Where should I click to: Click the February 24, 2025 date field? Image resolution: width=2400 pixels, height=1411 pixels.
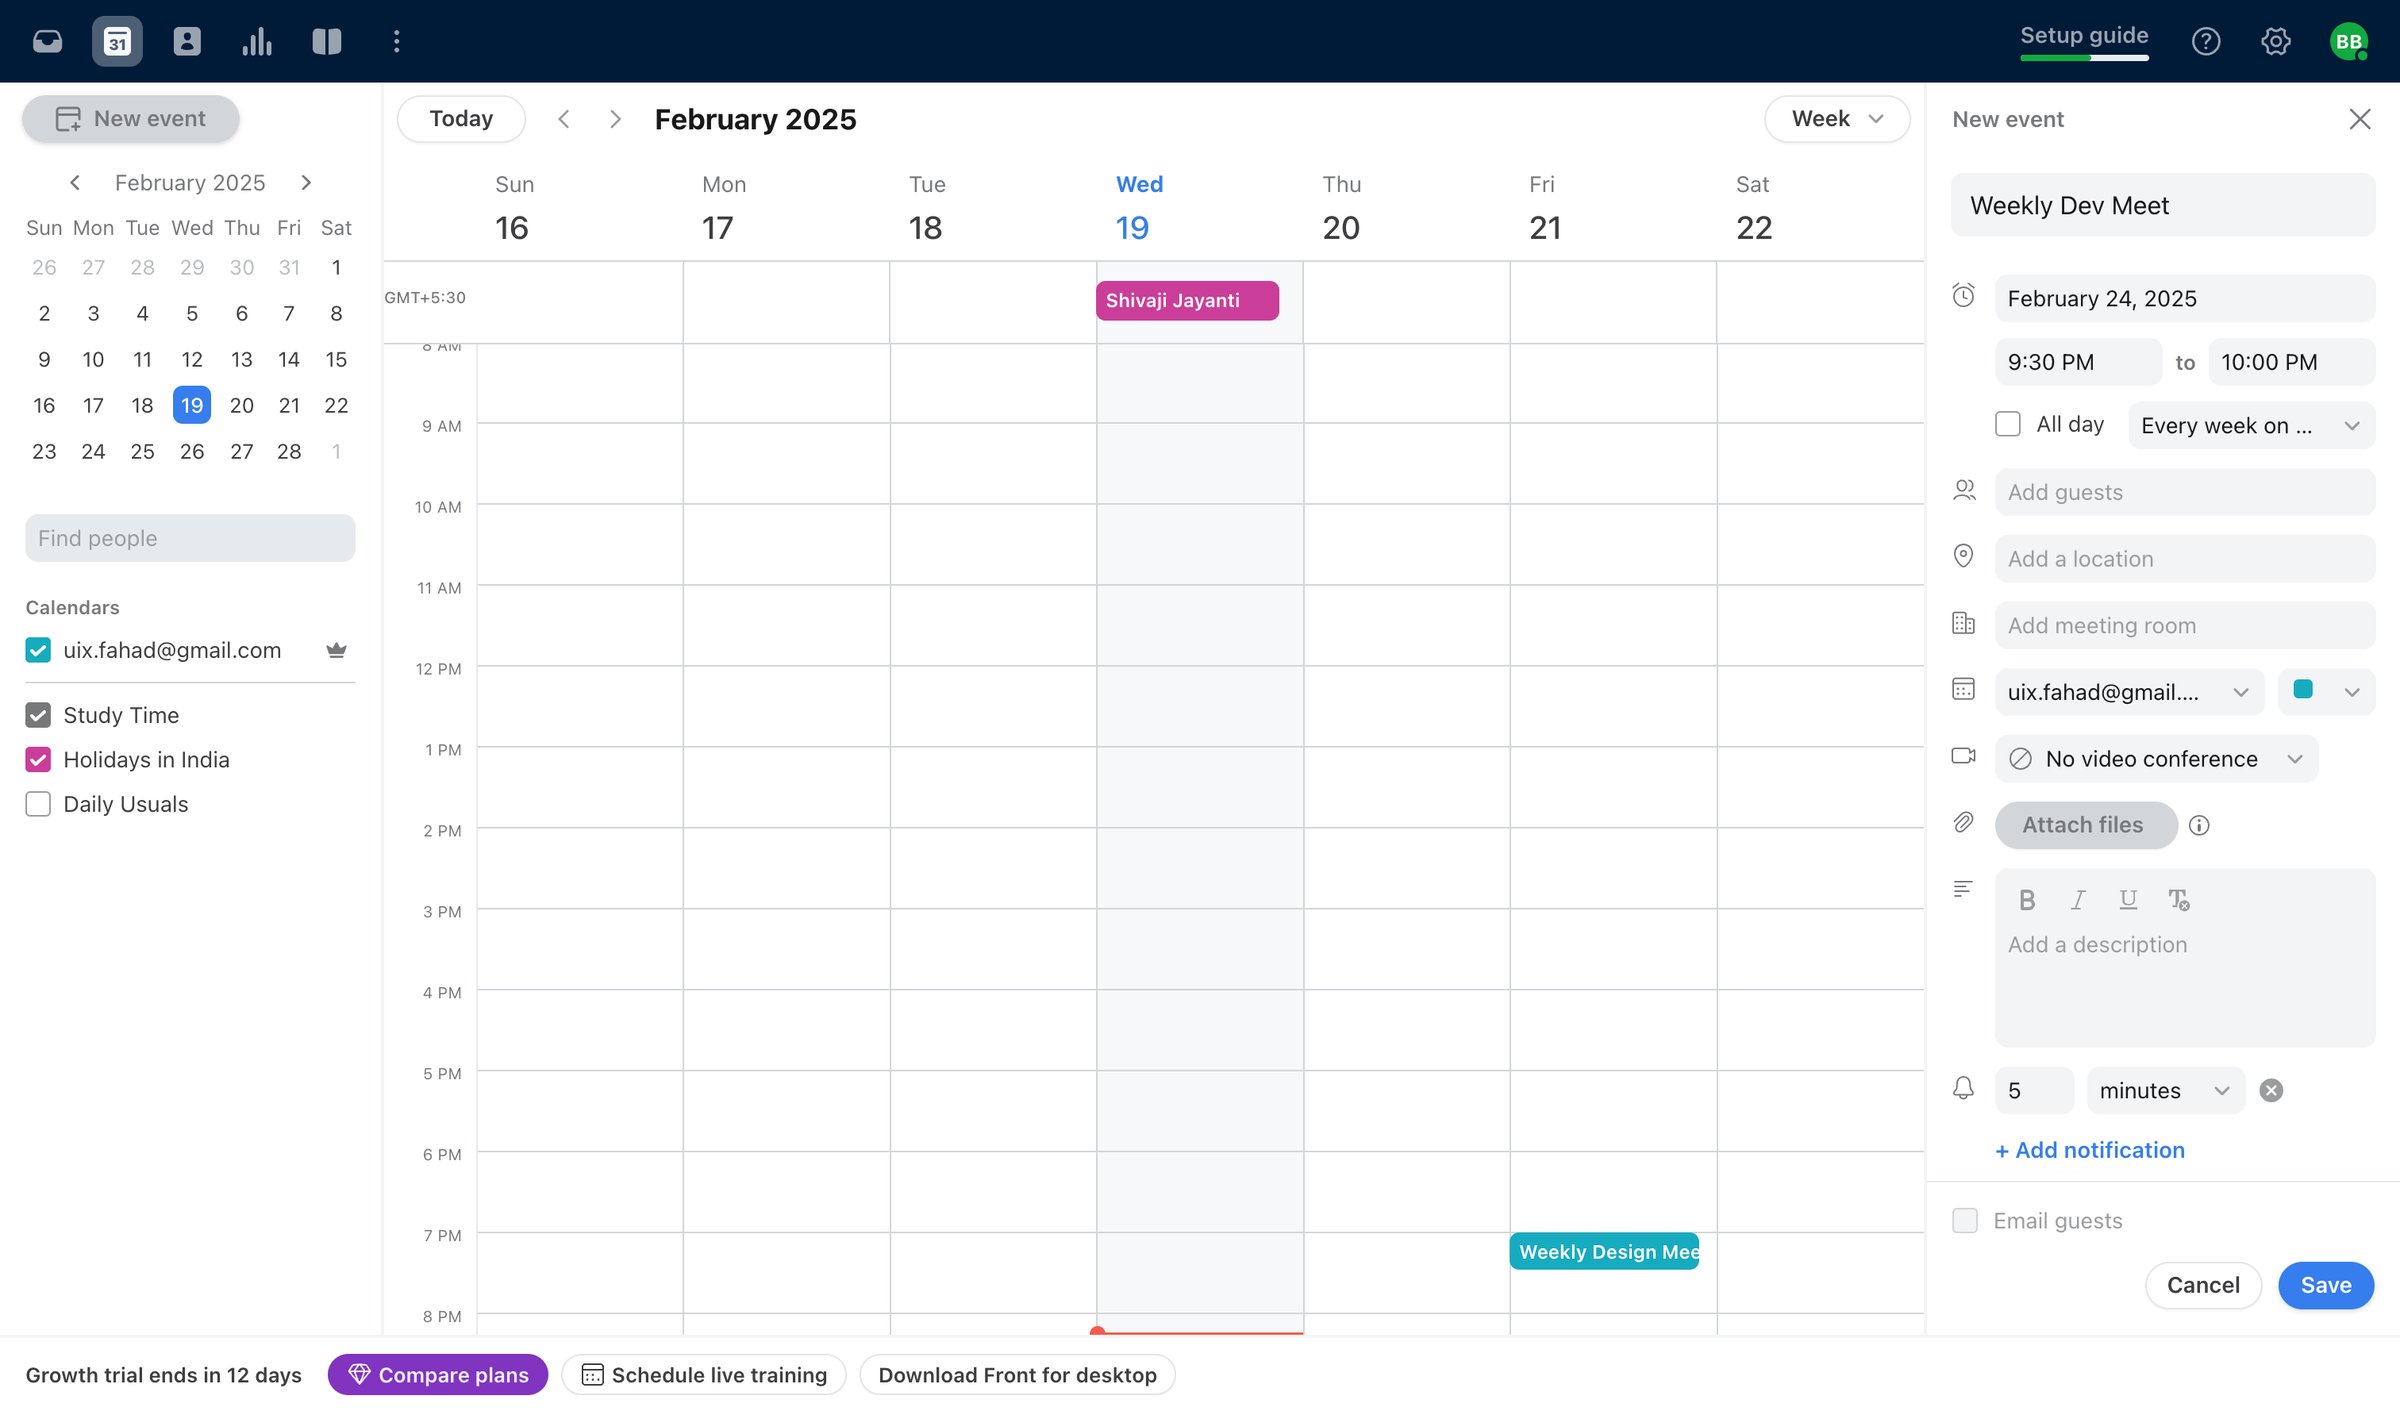2185,298
